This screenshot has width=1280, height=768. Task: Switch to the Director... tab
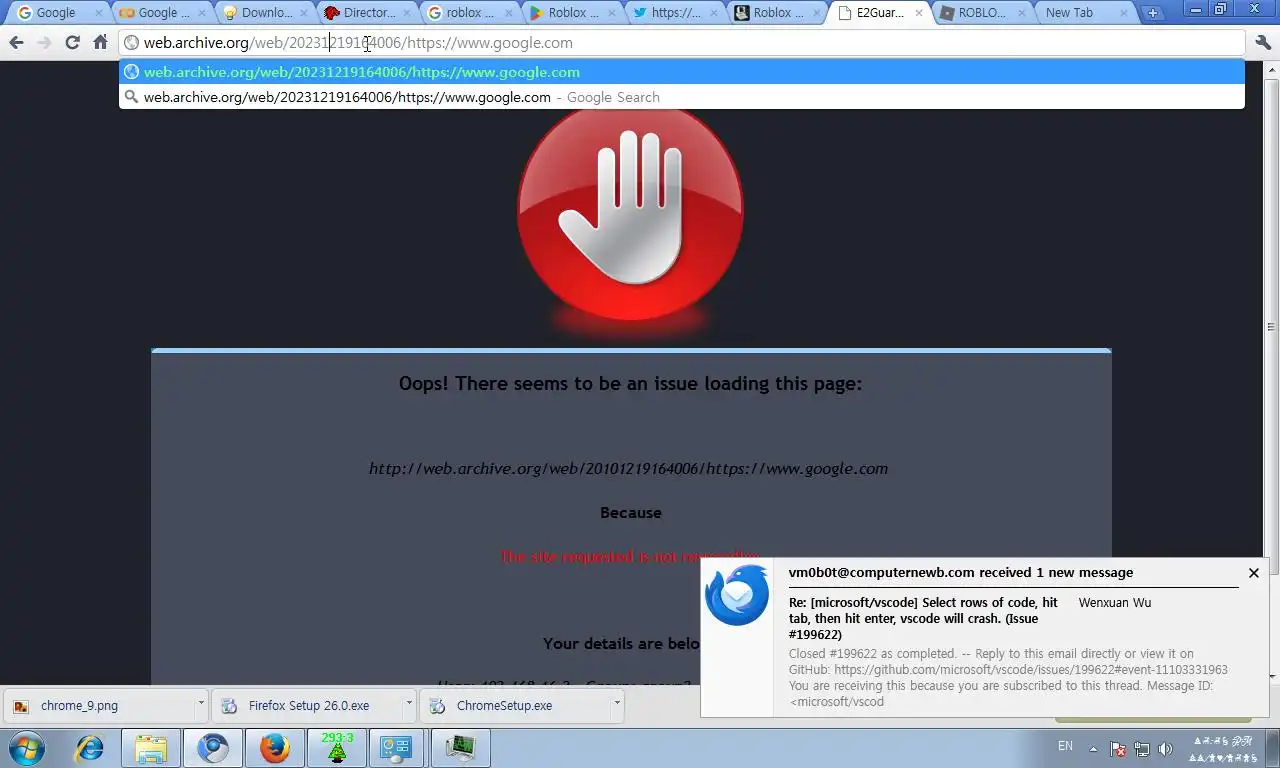tap(368, 13)
